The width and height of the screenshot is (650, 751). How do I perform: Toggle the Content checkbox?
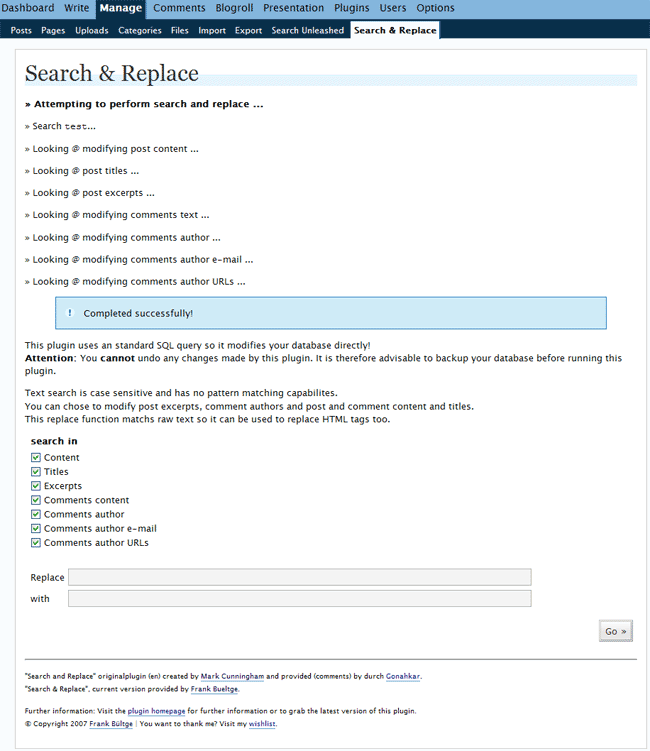click(35, 457)
